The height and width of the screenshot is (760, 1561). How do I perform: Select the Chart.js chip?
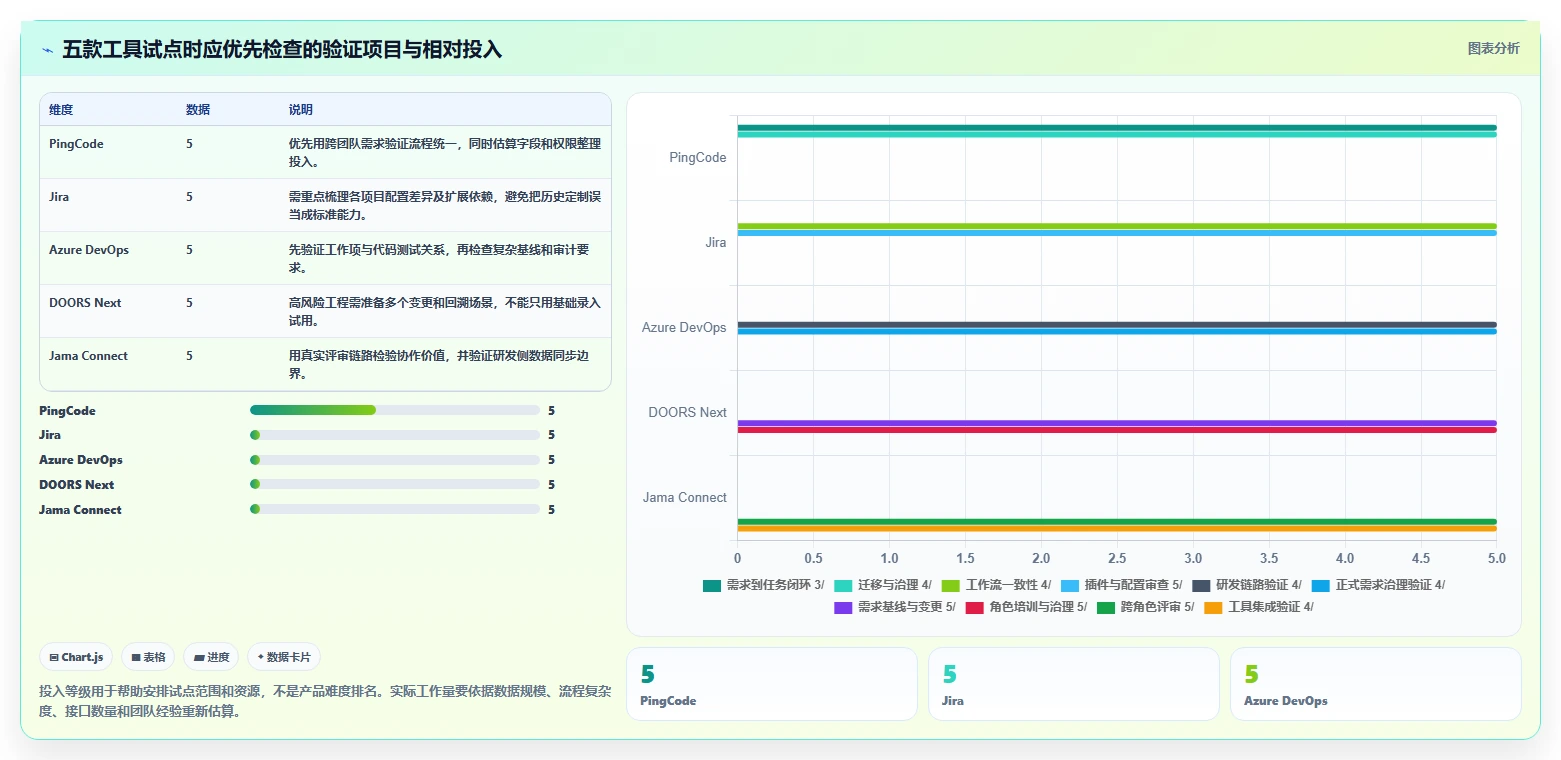coord(76,657)
